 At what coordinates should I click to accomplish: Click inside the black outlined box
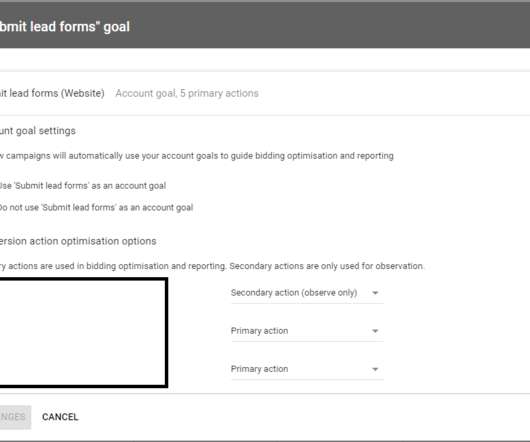[x=82, y=333]
